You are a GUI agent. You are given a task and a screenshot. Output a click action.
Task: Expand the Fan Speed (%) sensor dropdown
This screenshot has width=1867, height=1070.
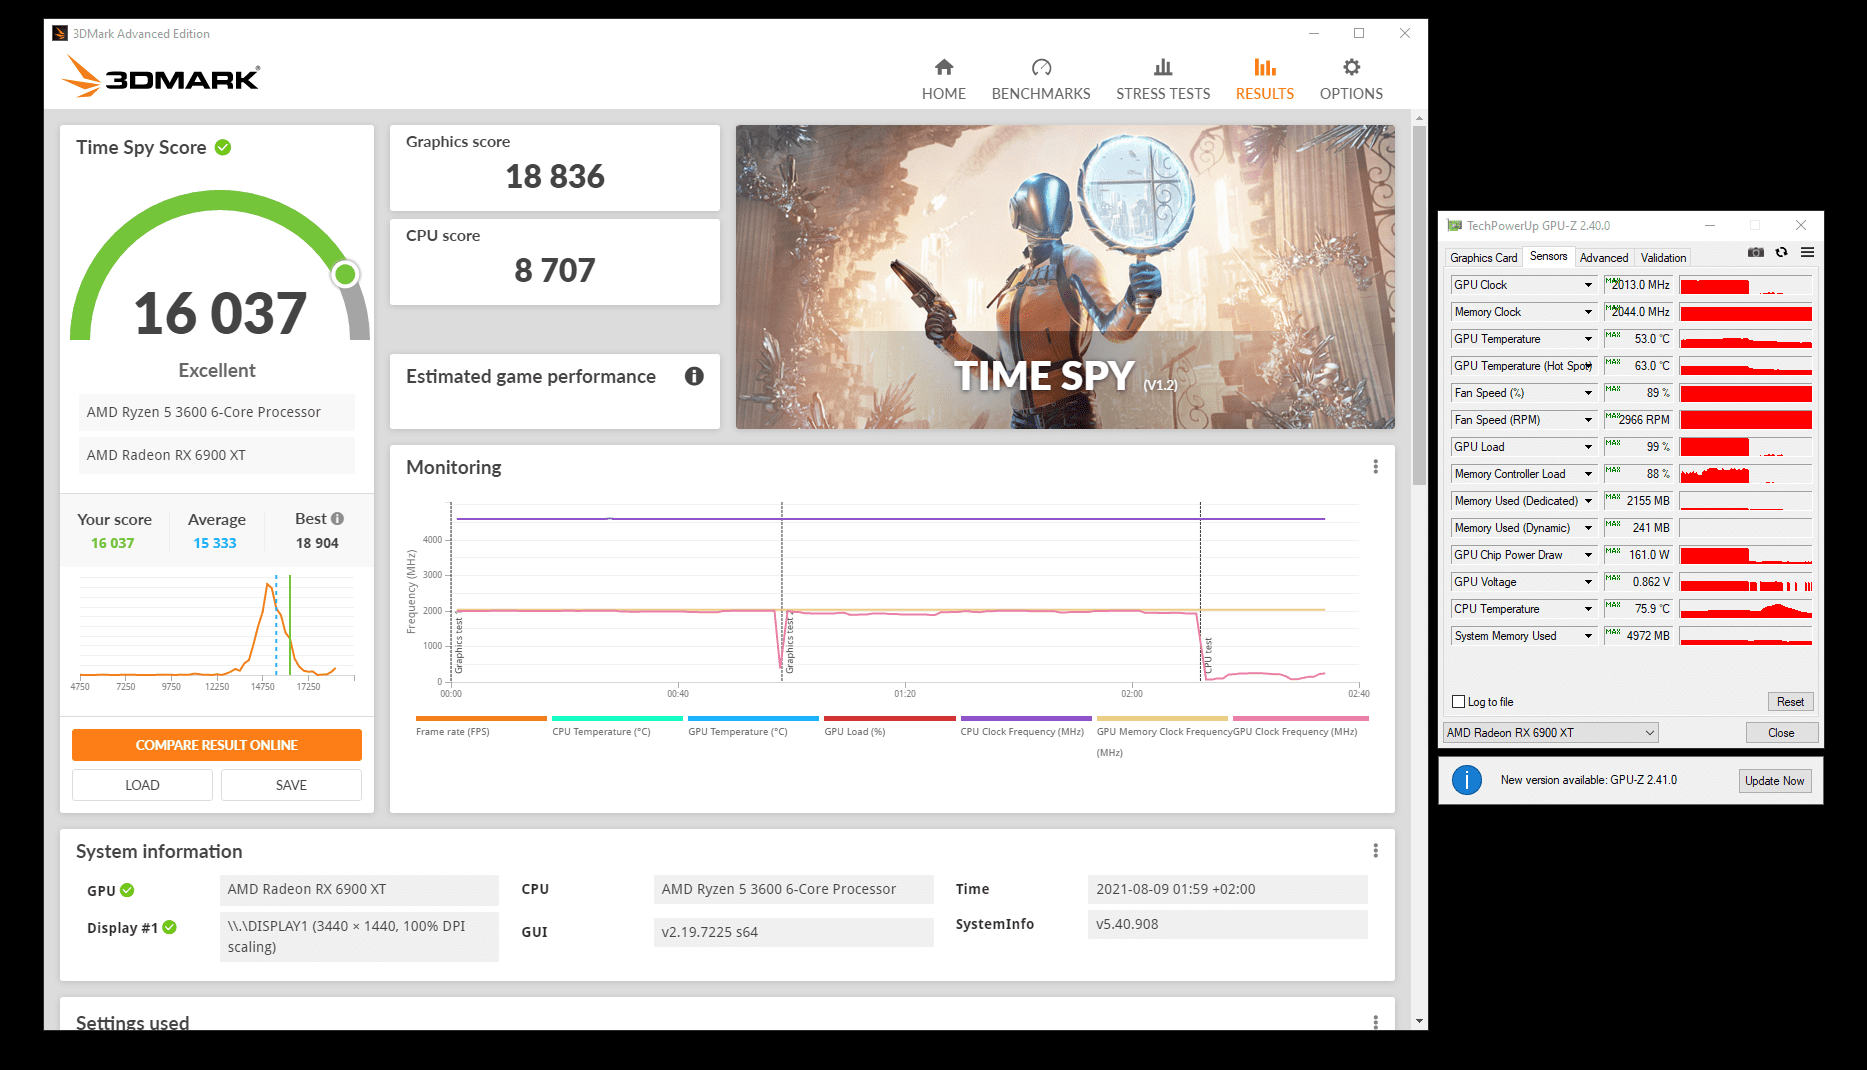click(x=1588, y=393)
